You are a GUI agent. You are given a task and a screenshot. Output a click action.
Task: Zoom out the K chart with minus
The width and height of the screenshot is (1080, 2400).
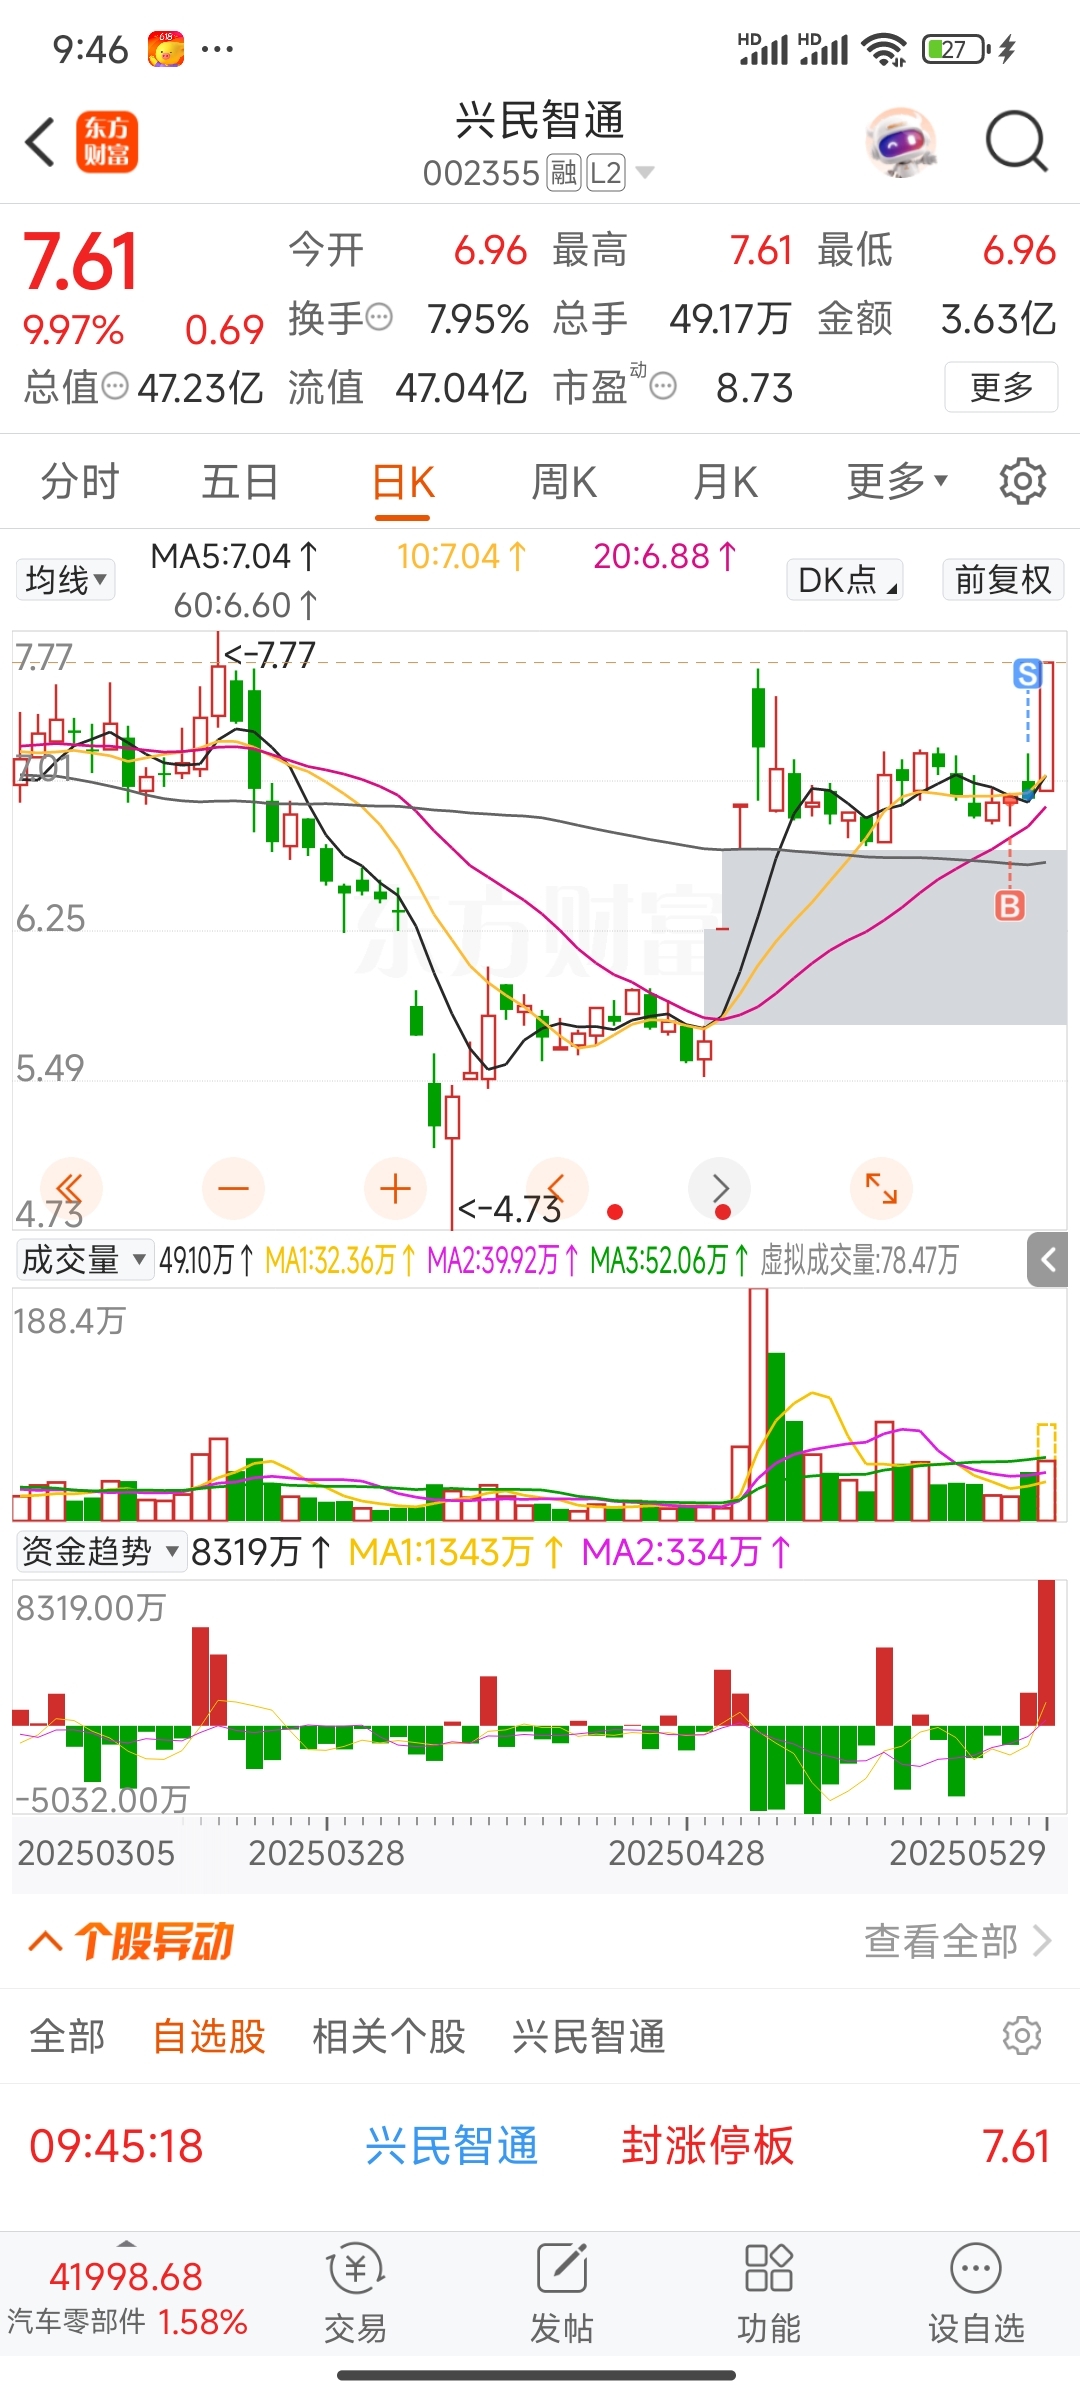coord(233,1188)
